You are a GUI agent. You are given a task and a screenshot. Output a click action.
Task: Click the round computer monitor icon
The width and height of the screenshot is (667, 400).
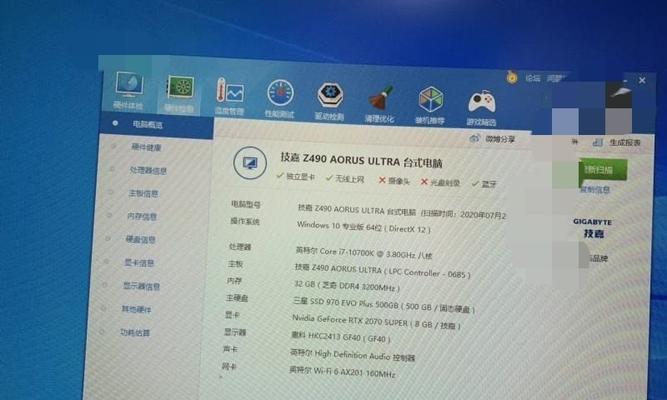pos(250,163)
